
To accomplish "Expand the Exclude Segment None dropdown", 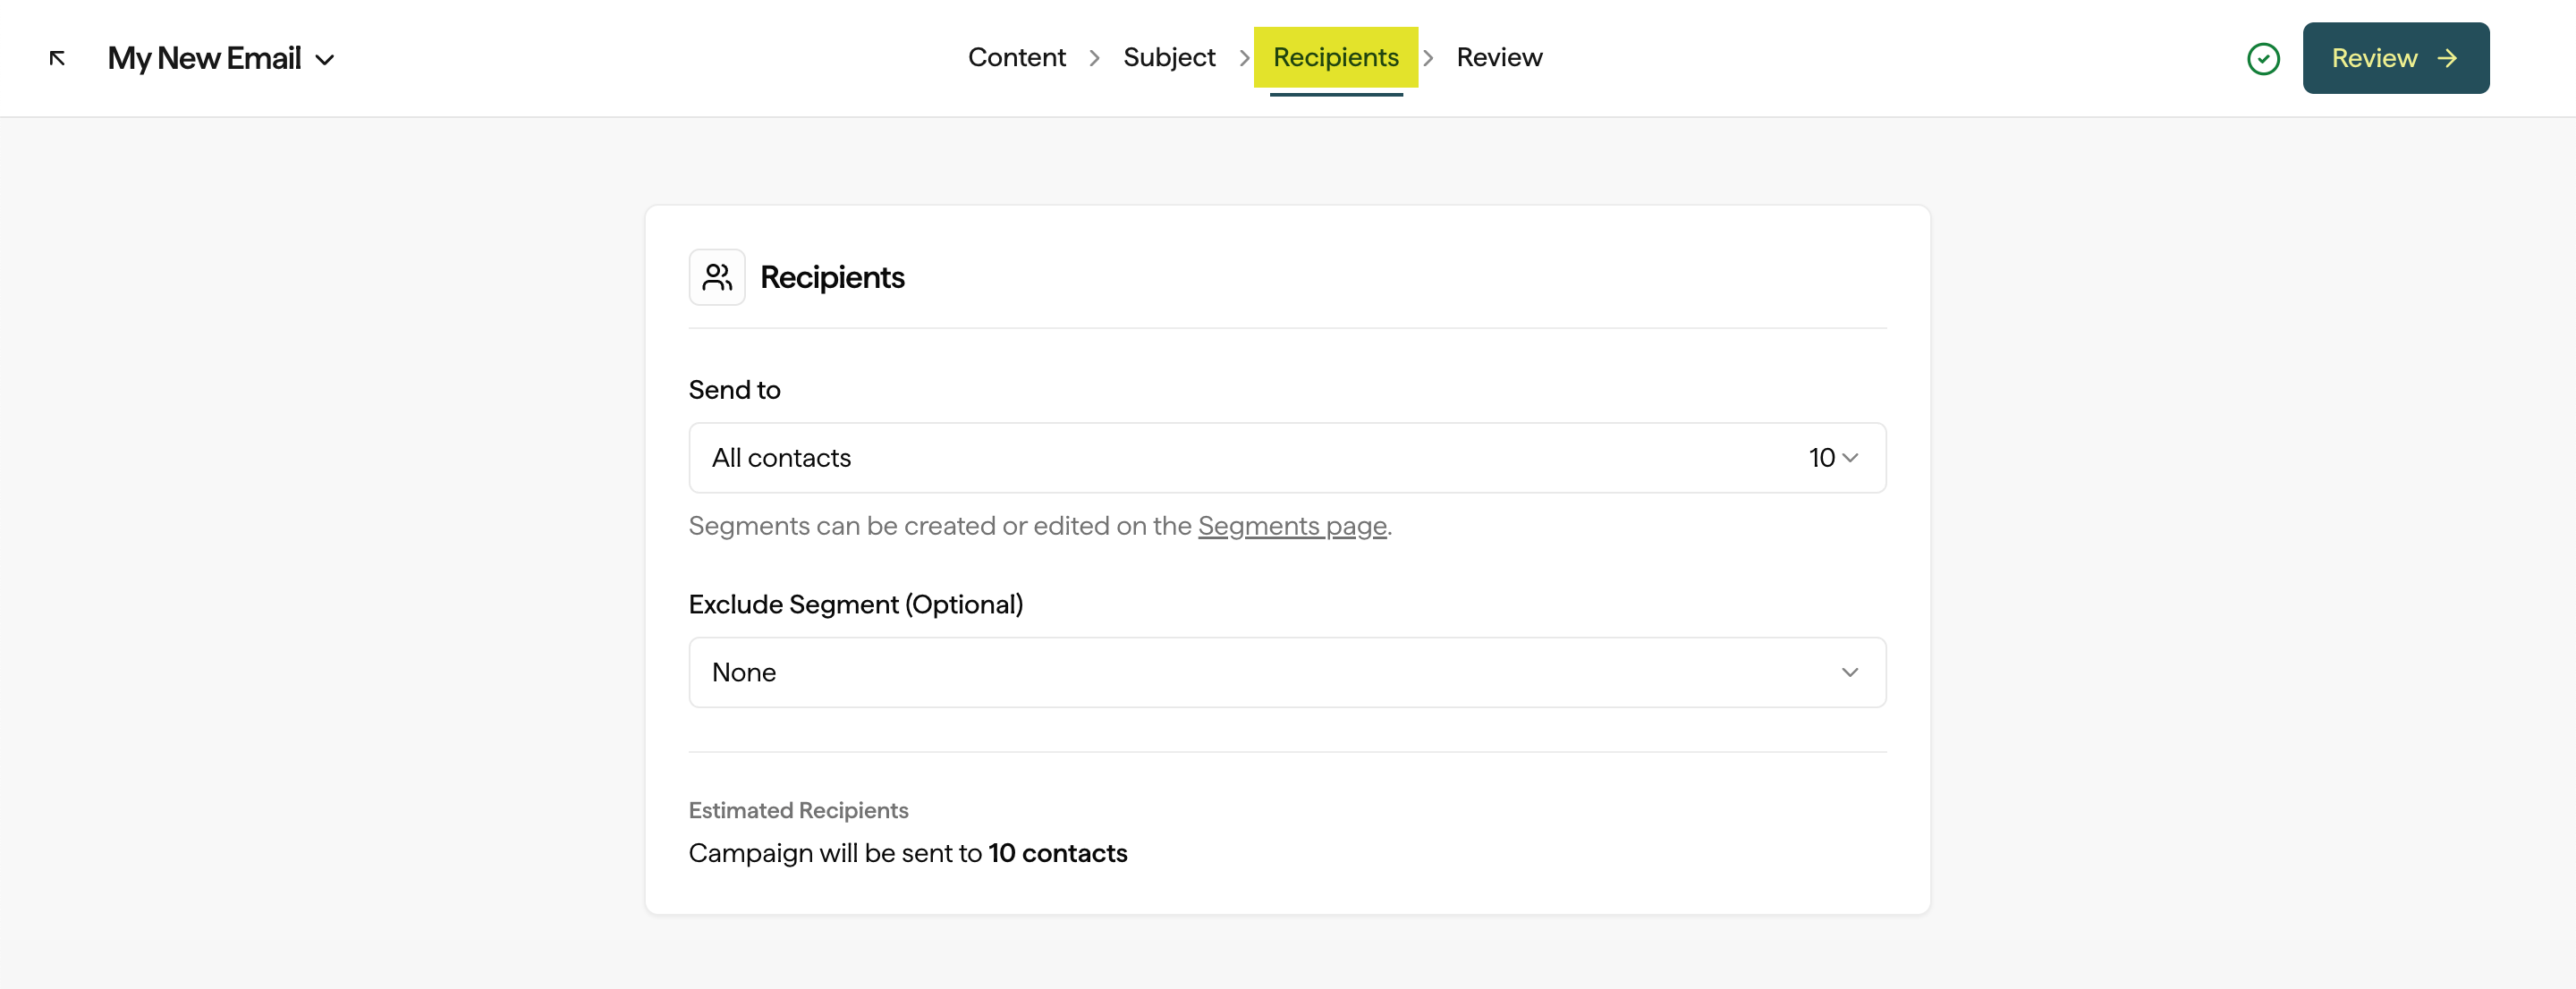I will tap(1286, 672).
